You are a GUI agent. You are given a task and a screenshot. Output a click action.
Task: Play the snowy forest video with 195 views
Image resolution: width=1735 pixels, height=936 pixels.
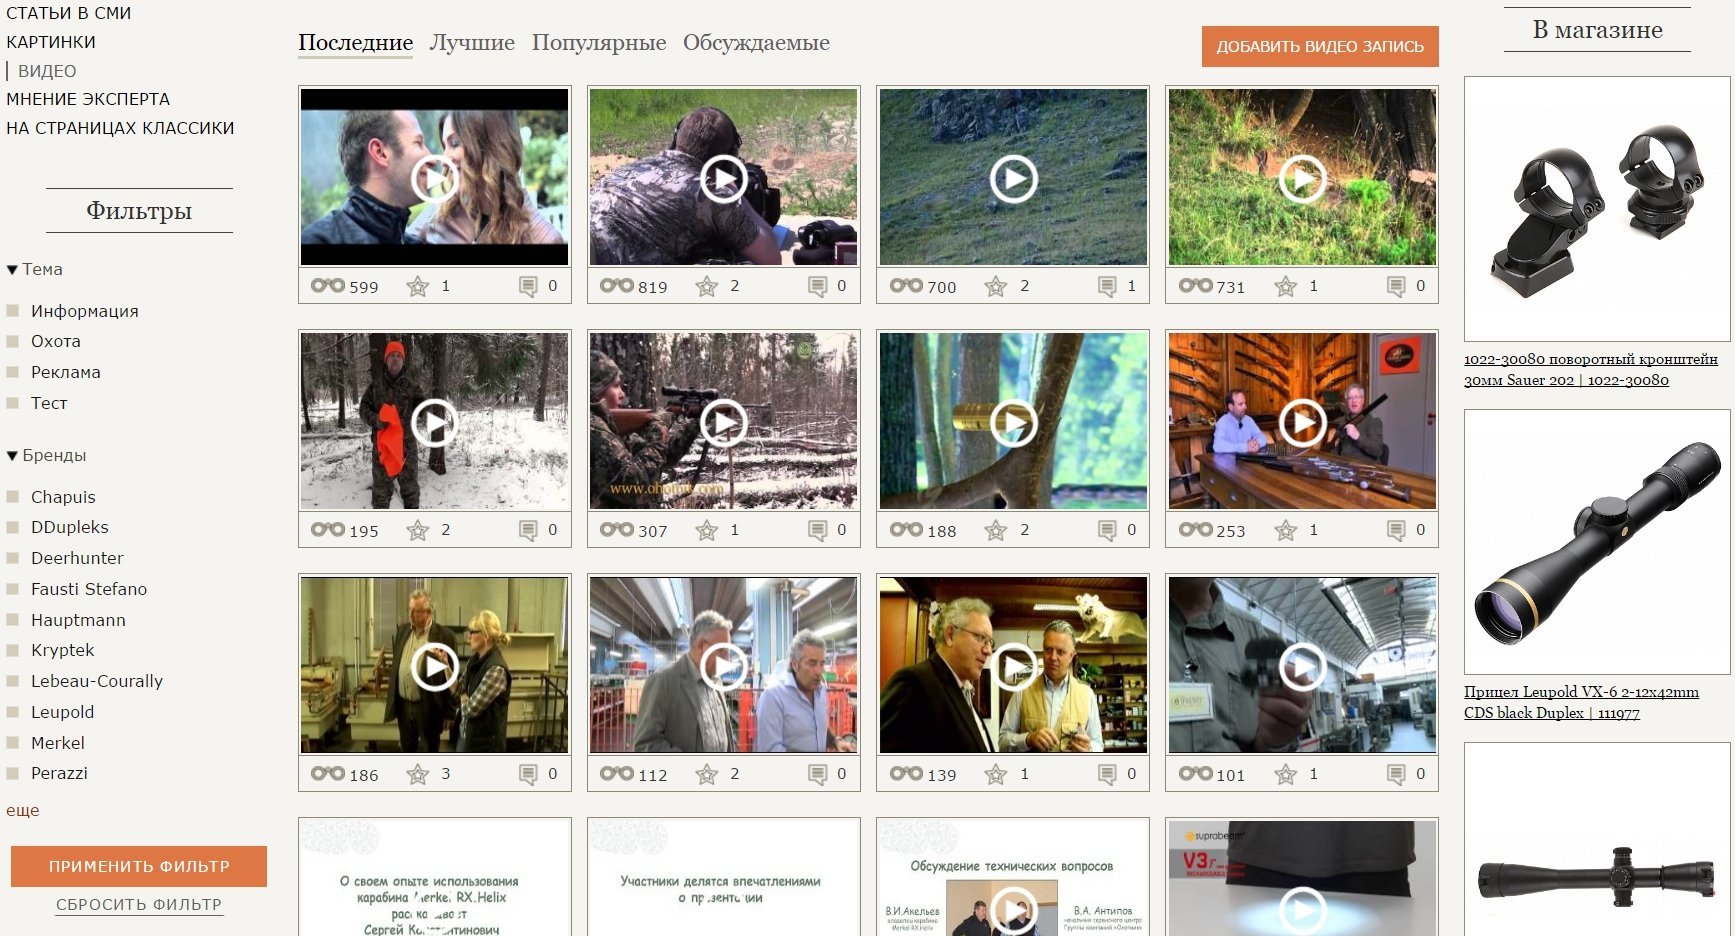pyautogui.click(x=434, y=423)
